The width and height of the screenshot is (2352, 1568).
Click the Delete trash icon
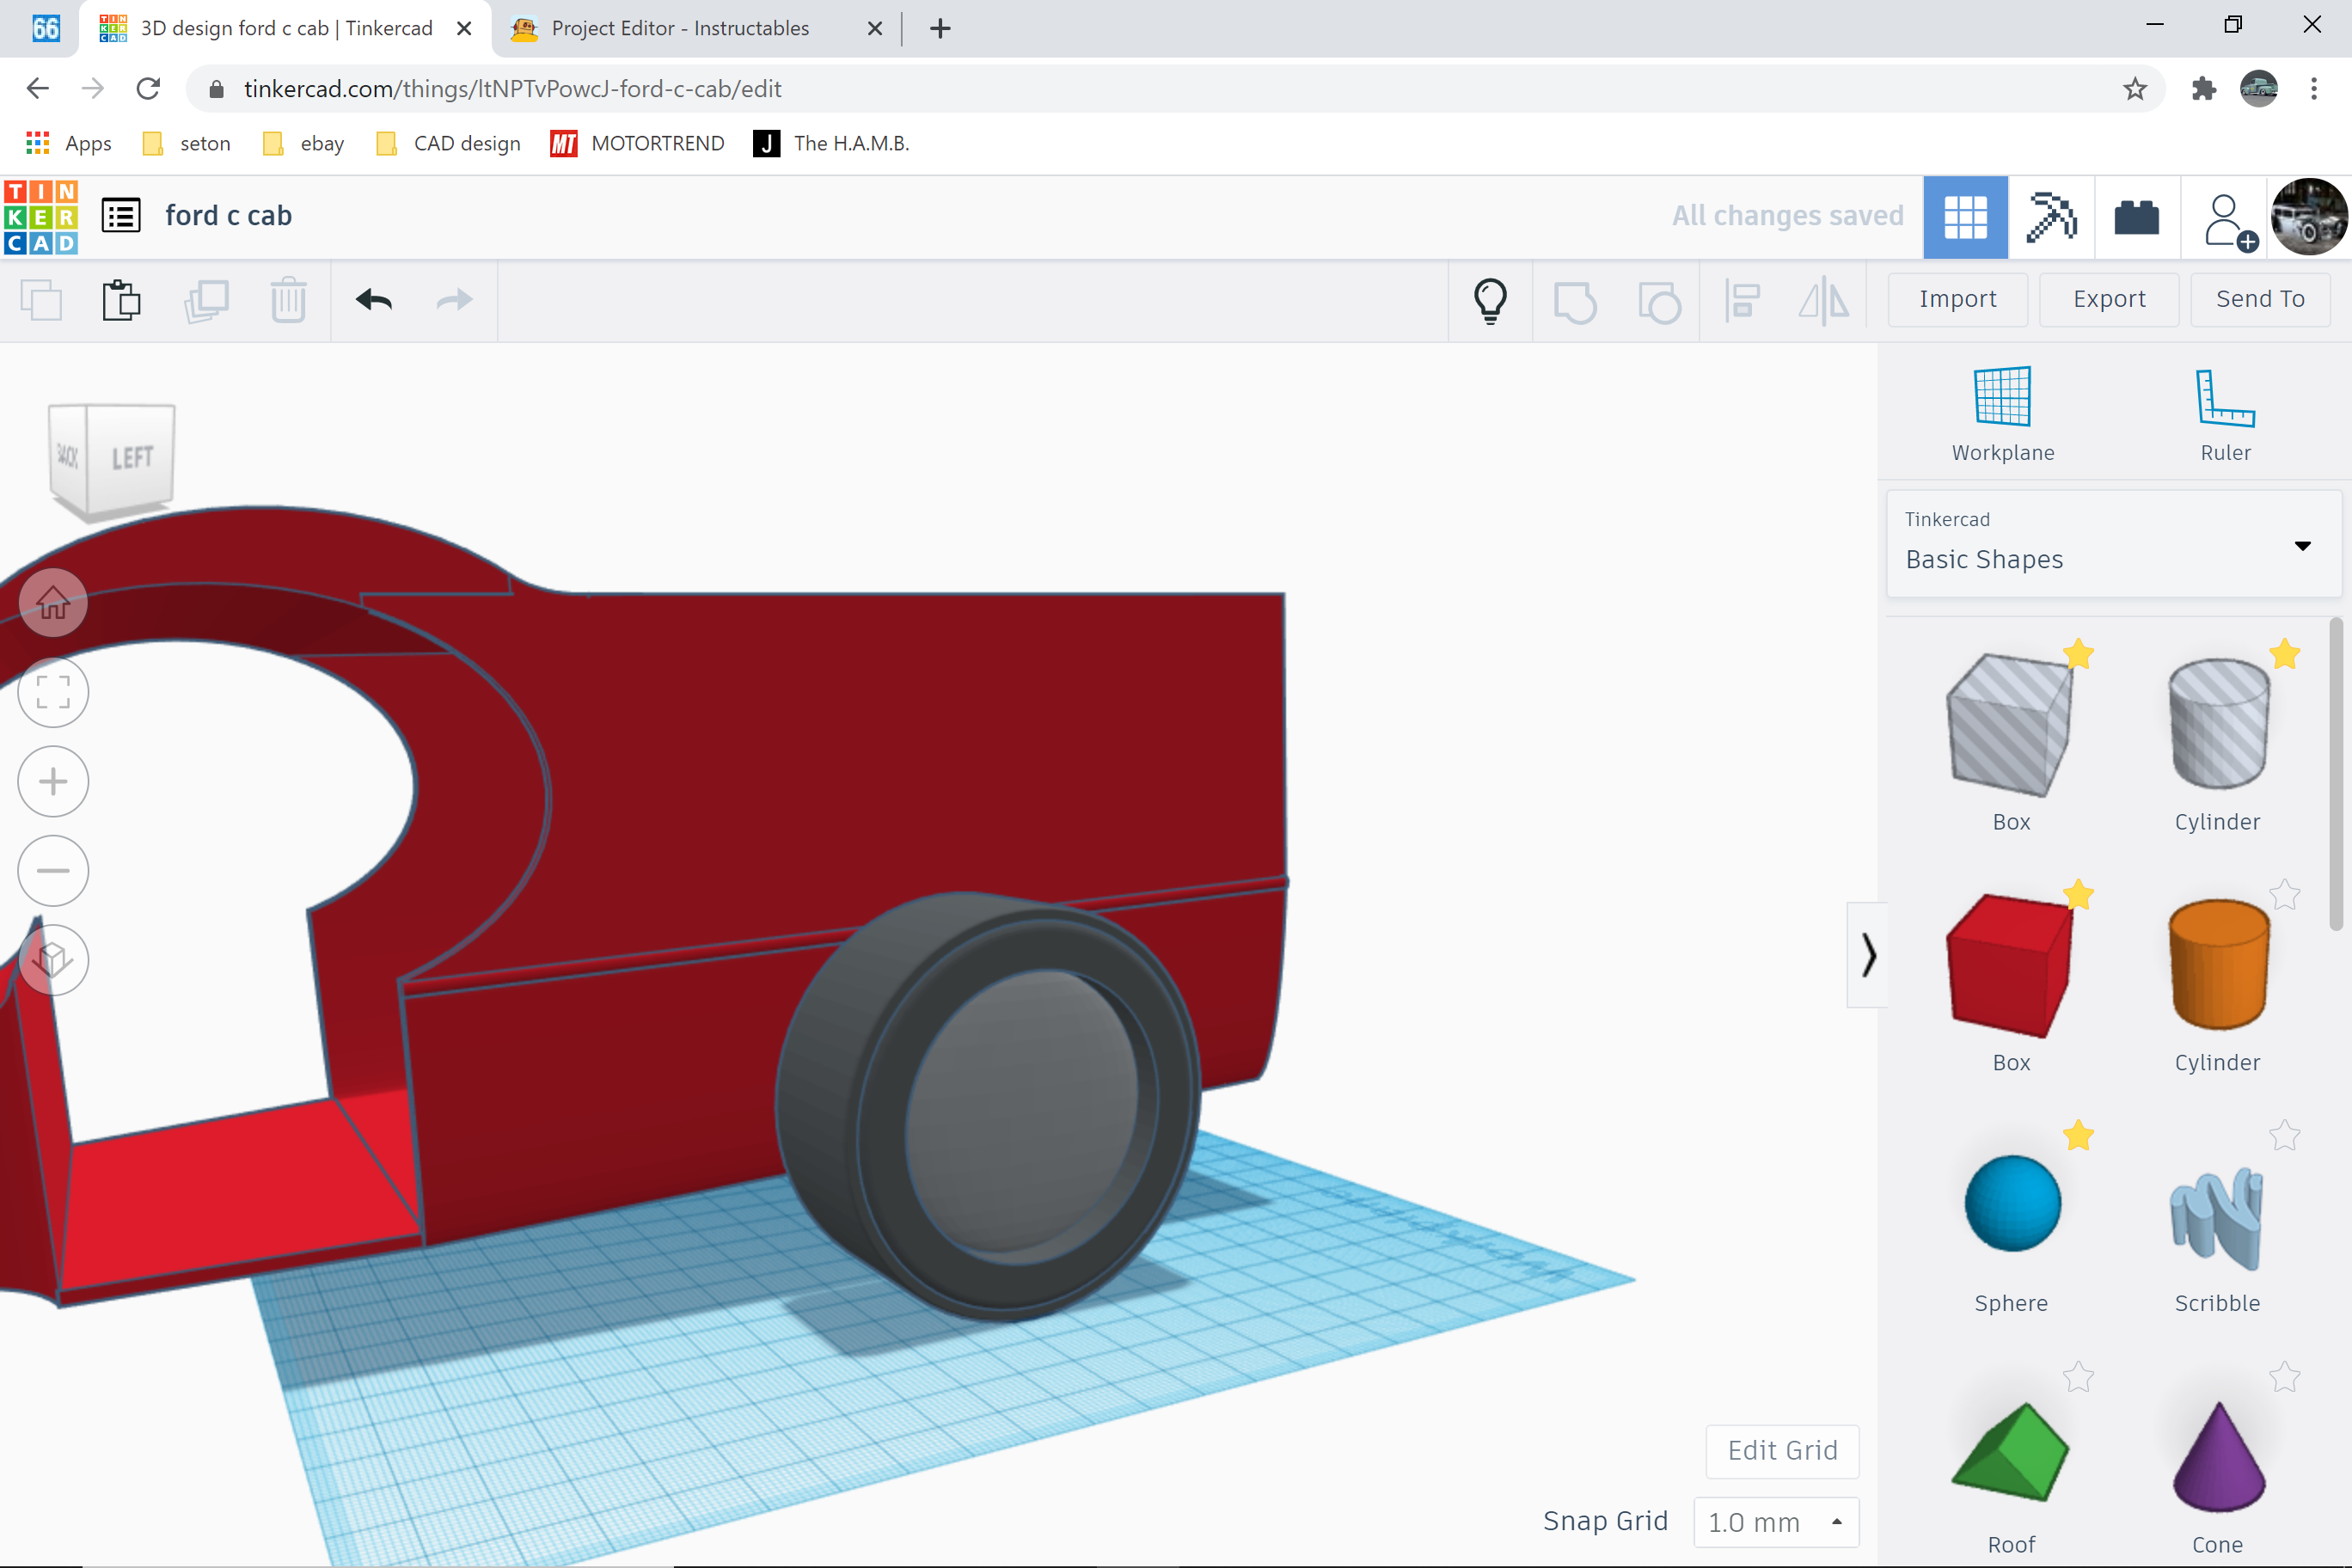[288, 300]
